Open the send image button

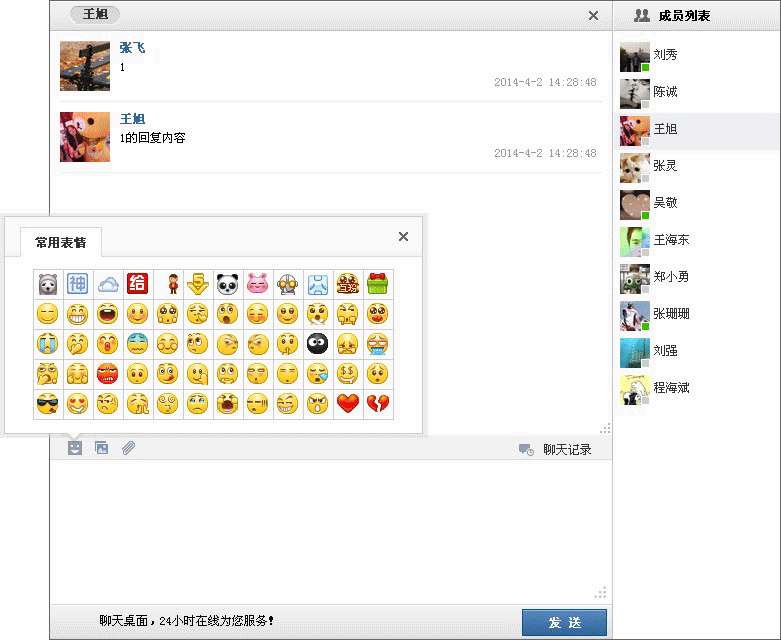pos(101,448)
